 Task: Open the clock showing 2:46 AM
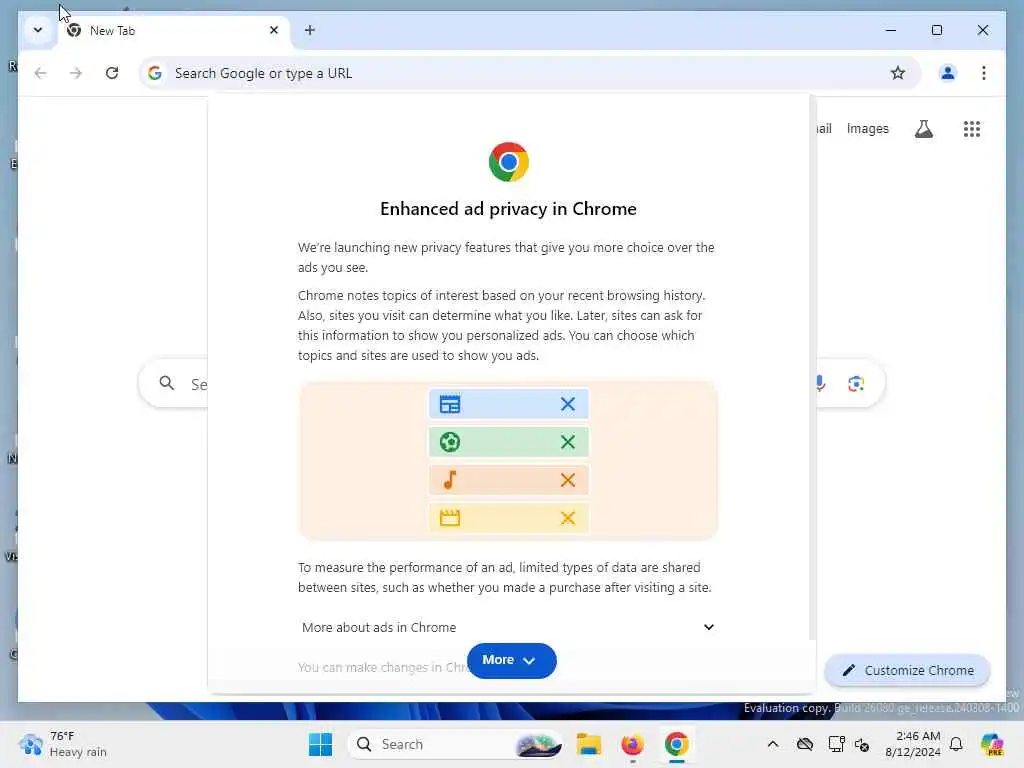click(912, 744)
